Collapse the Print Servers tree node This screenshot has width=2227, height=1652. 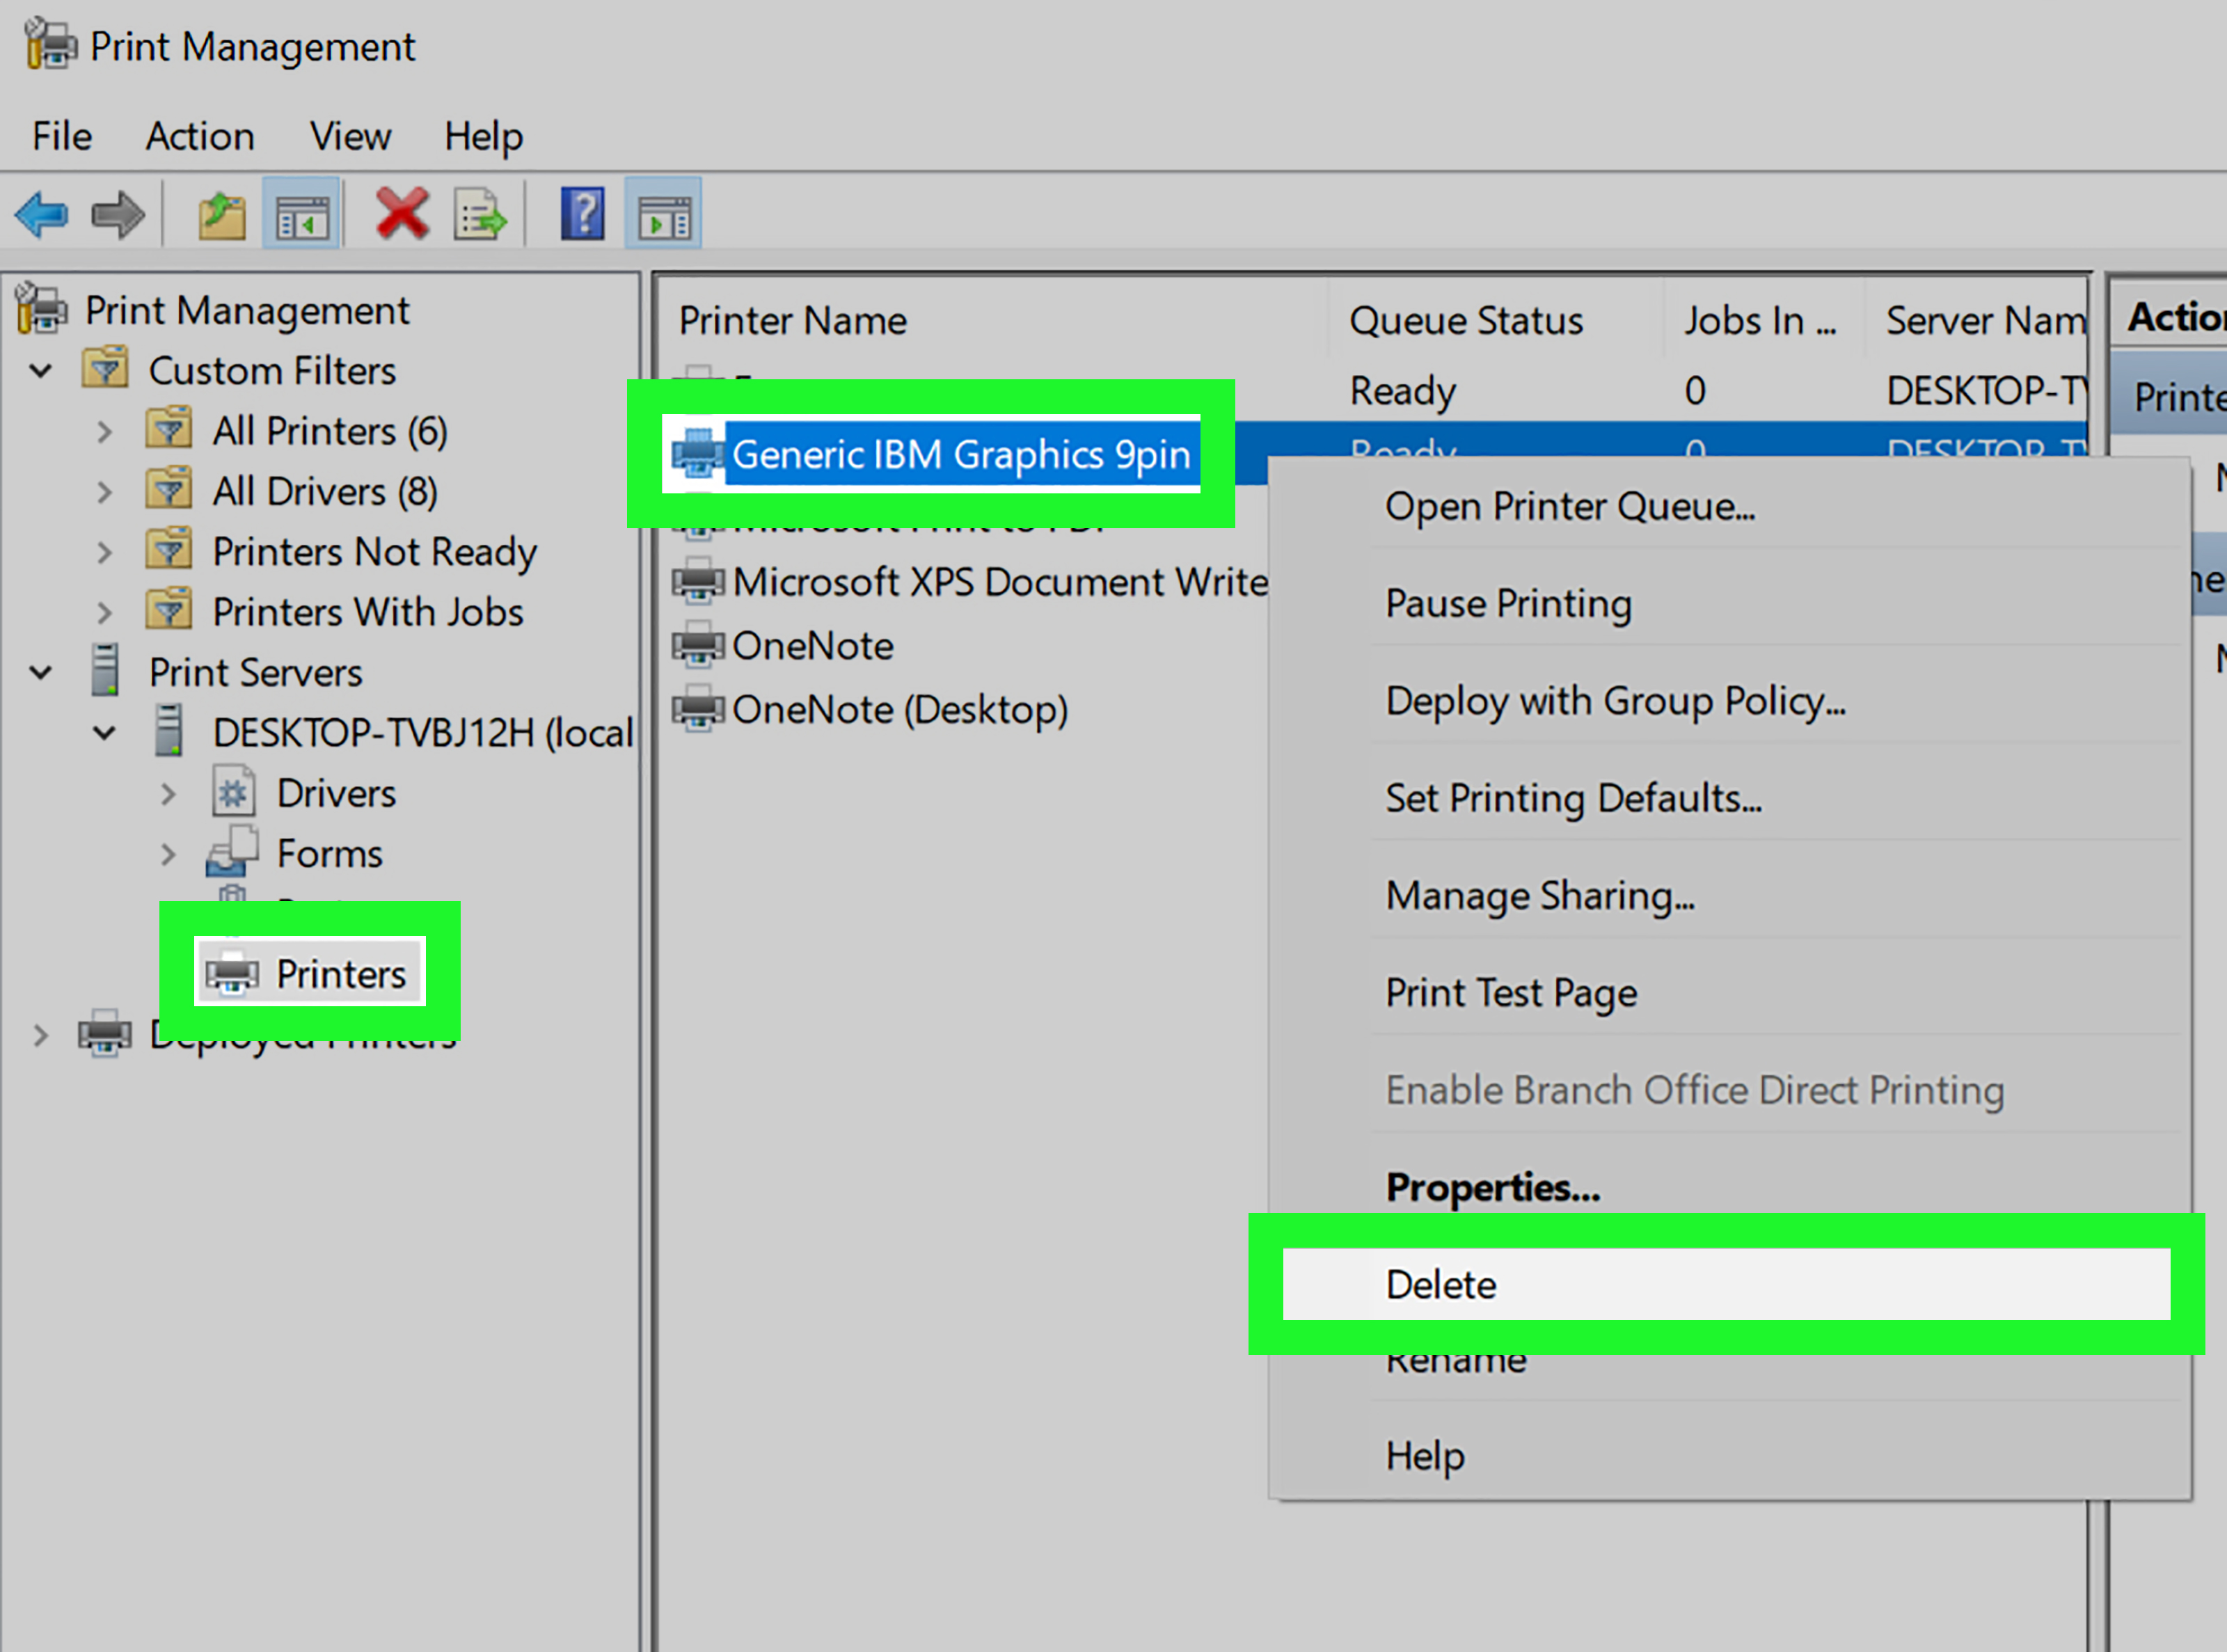tap(41, 673)
